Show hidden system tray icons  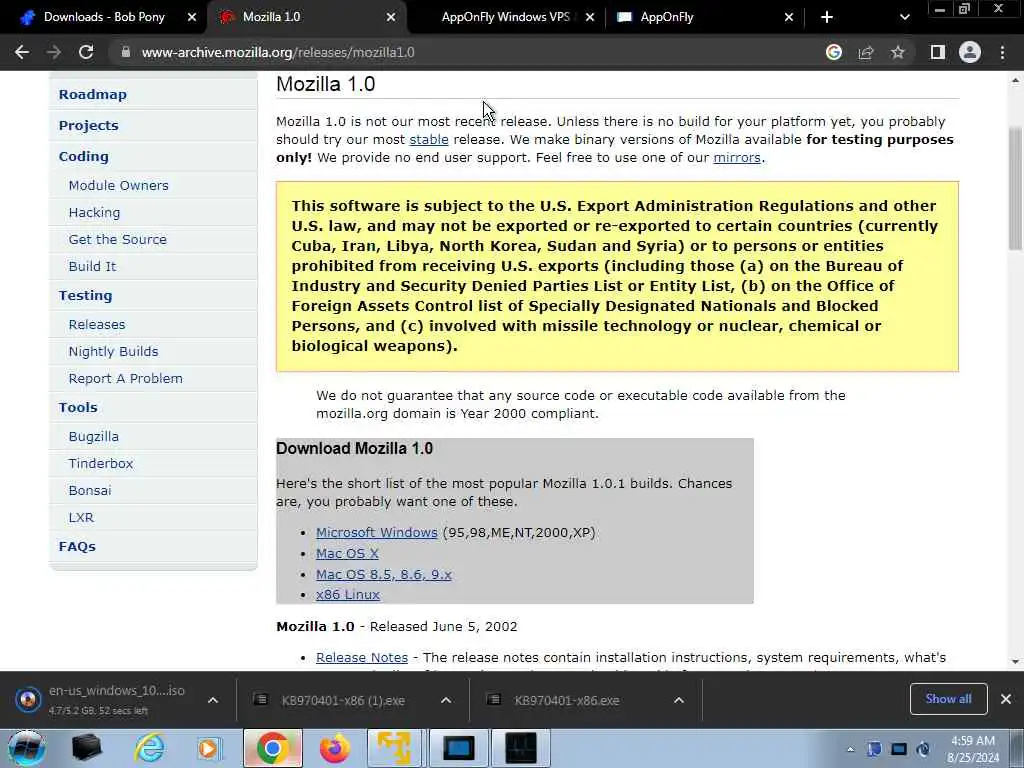850,749
